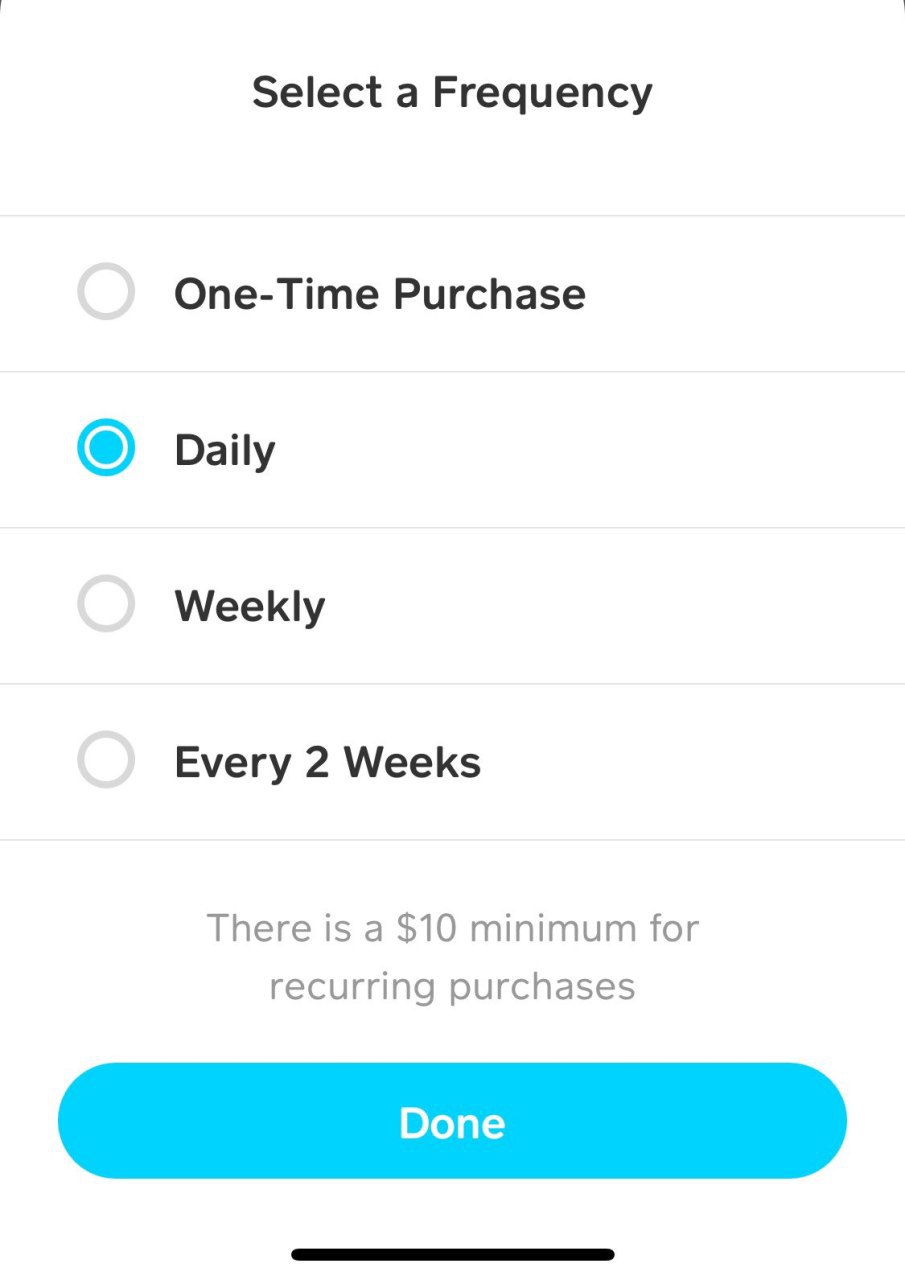Tap the "One-Time Purchase" label text
This screenshot has height=1280, width=905.
(379, 294)
